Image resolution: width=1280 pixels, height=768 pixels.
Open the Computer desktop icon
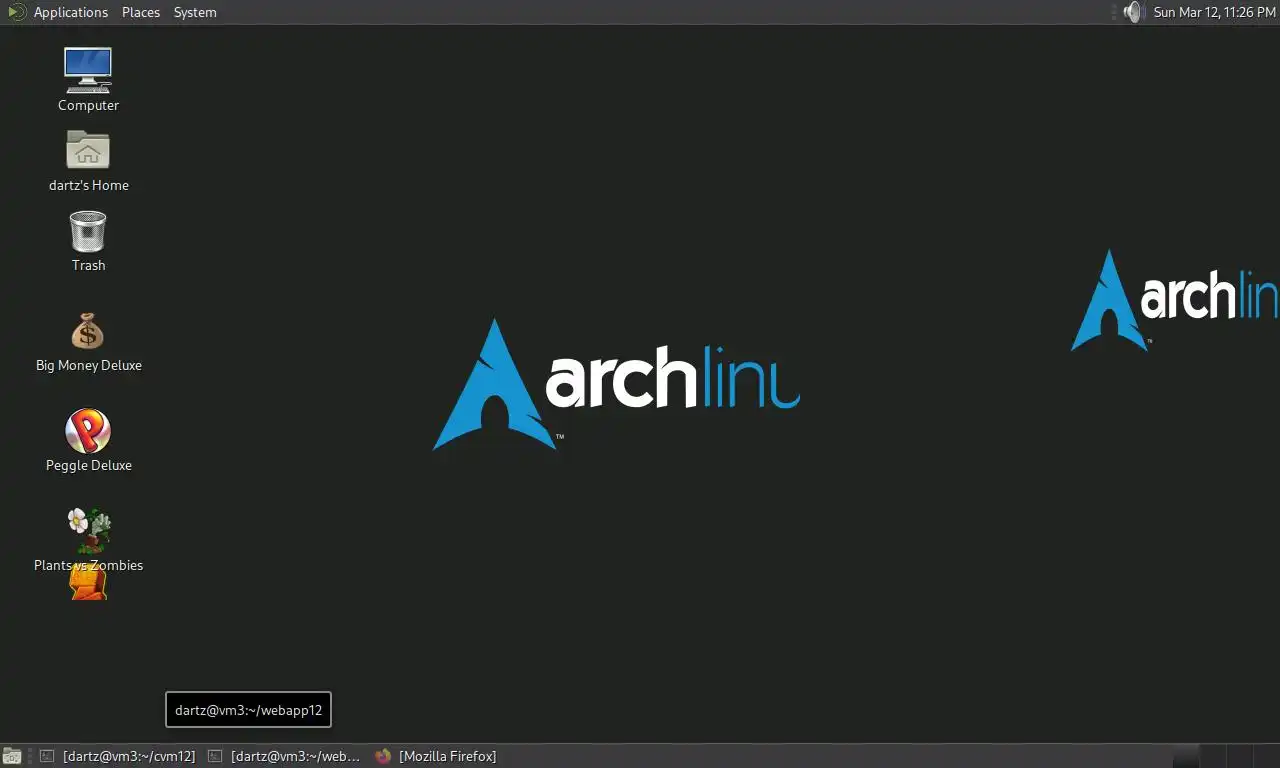click(x=88, y=70)
